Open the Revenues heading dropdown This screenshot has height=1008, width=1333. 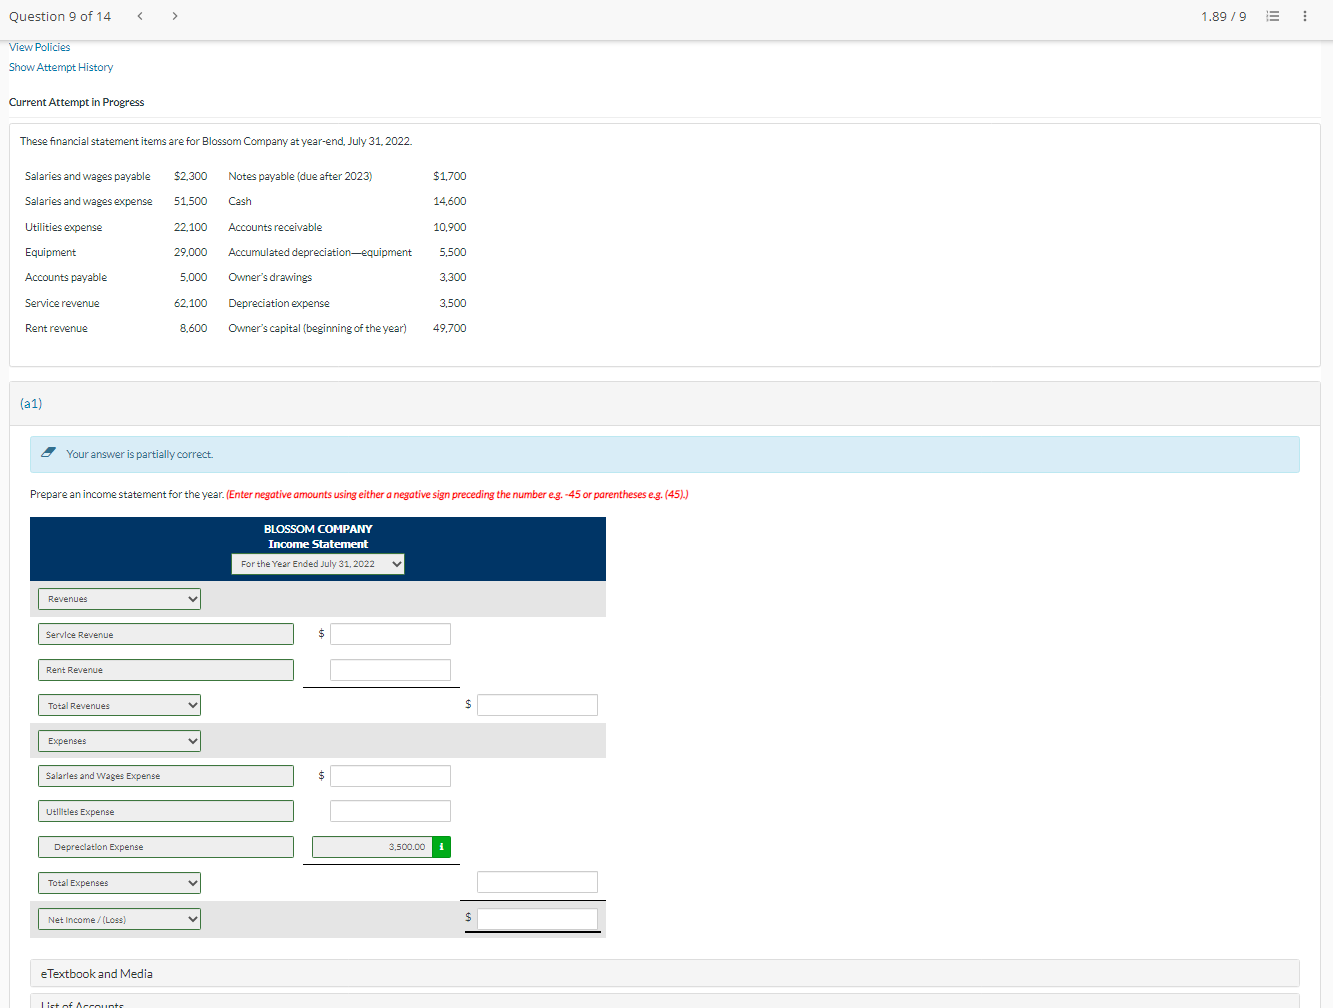(120, 599)
